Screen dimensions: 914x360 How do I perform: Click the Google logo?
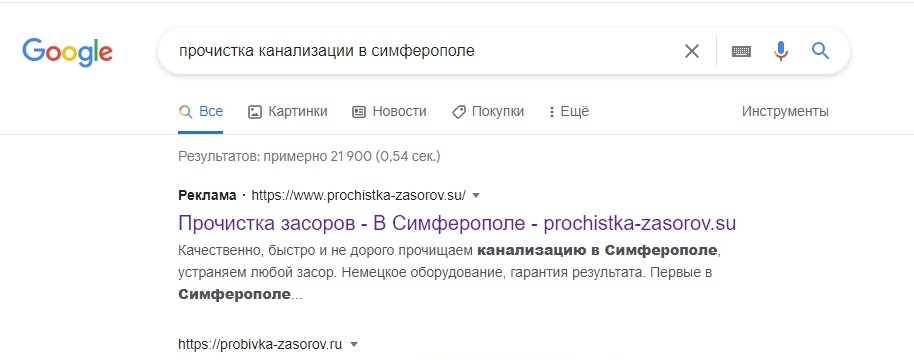pos(68,52)
